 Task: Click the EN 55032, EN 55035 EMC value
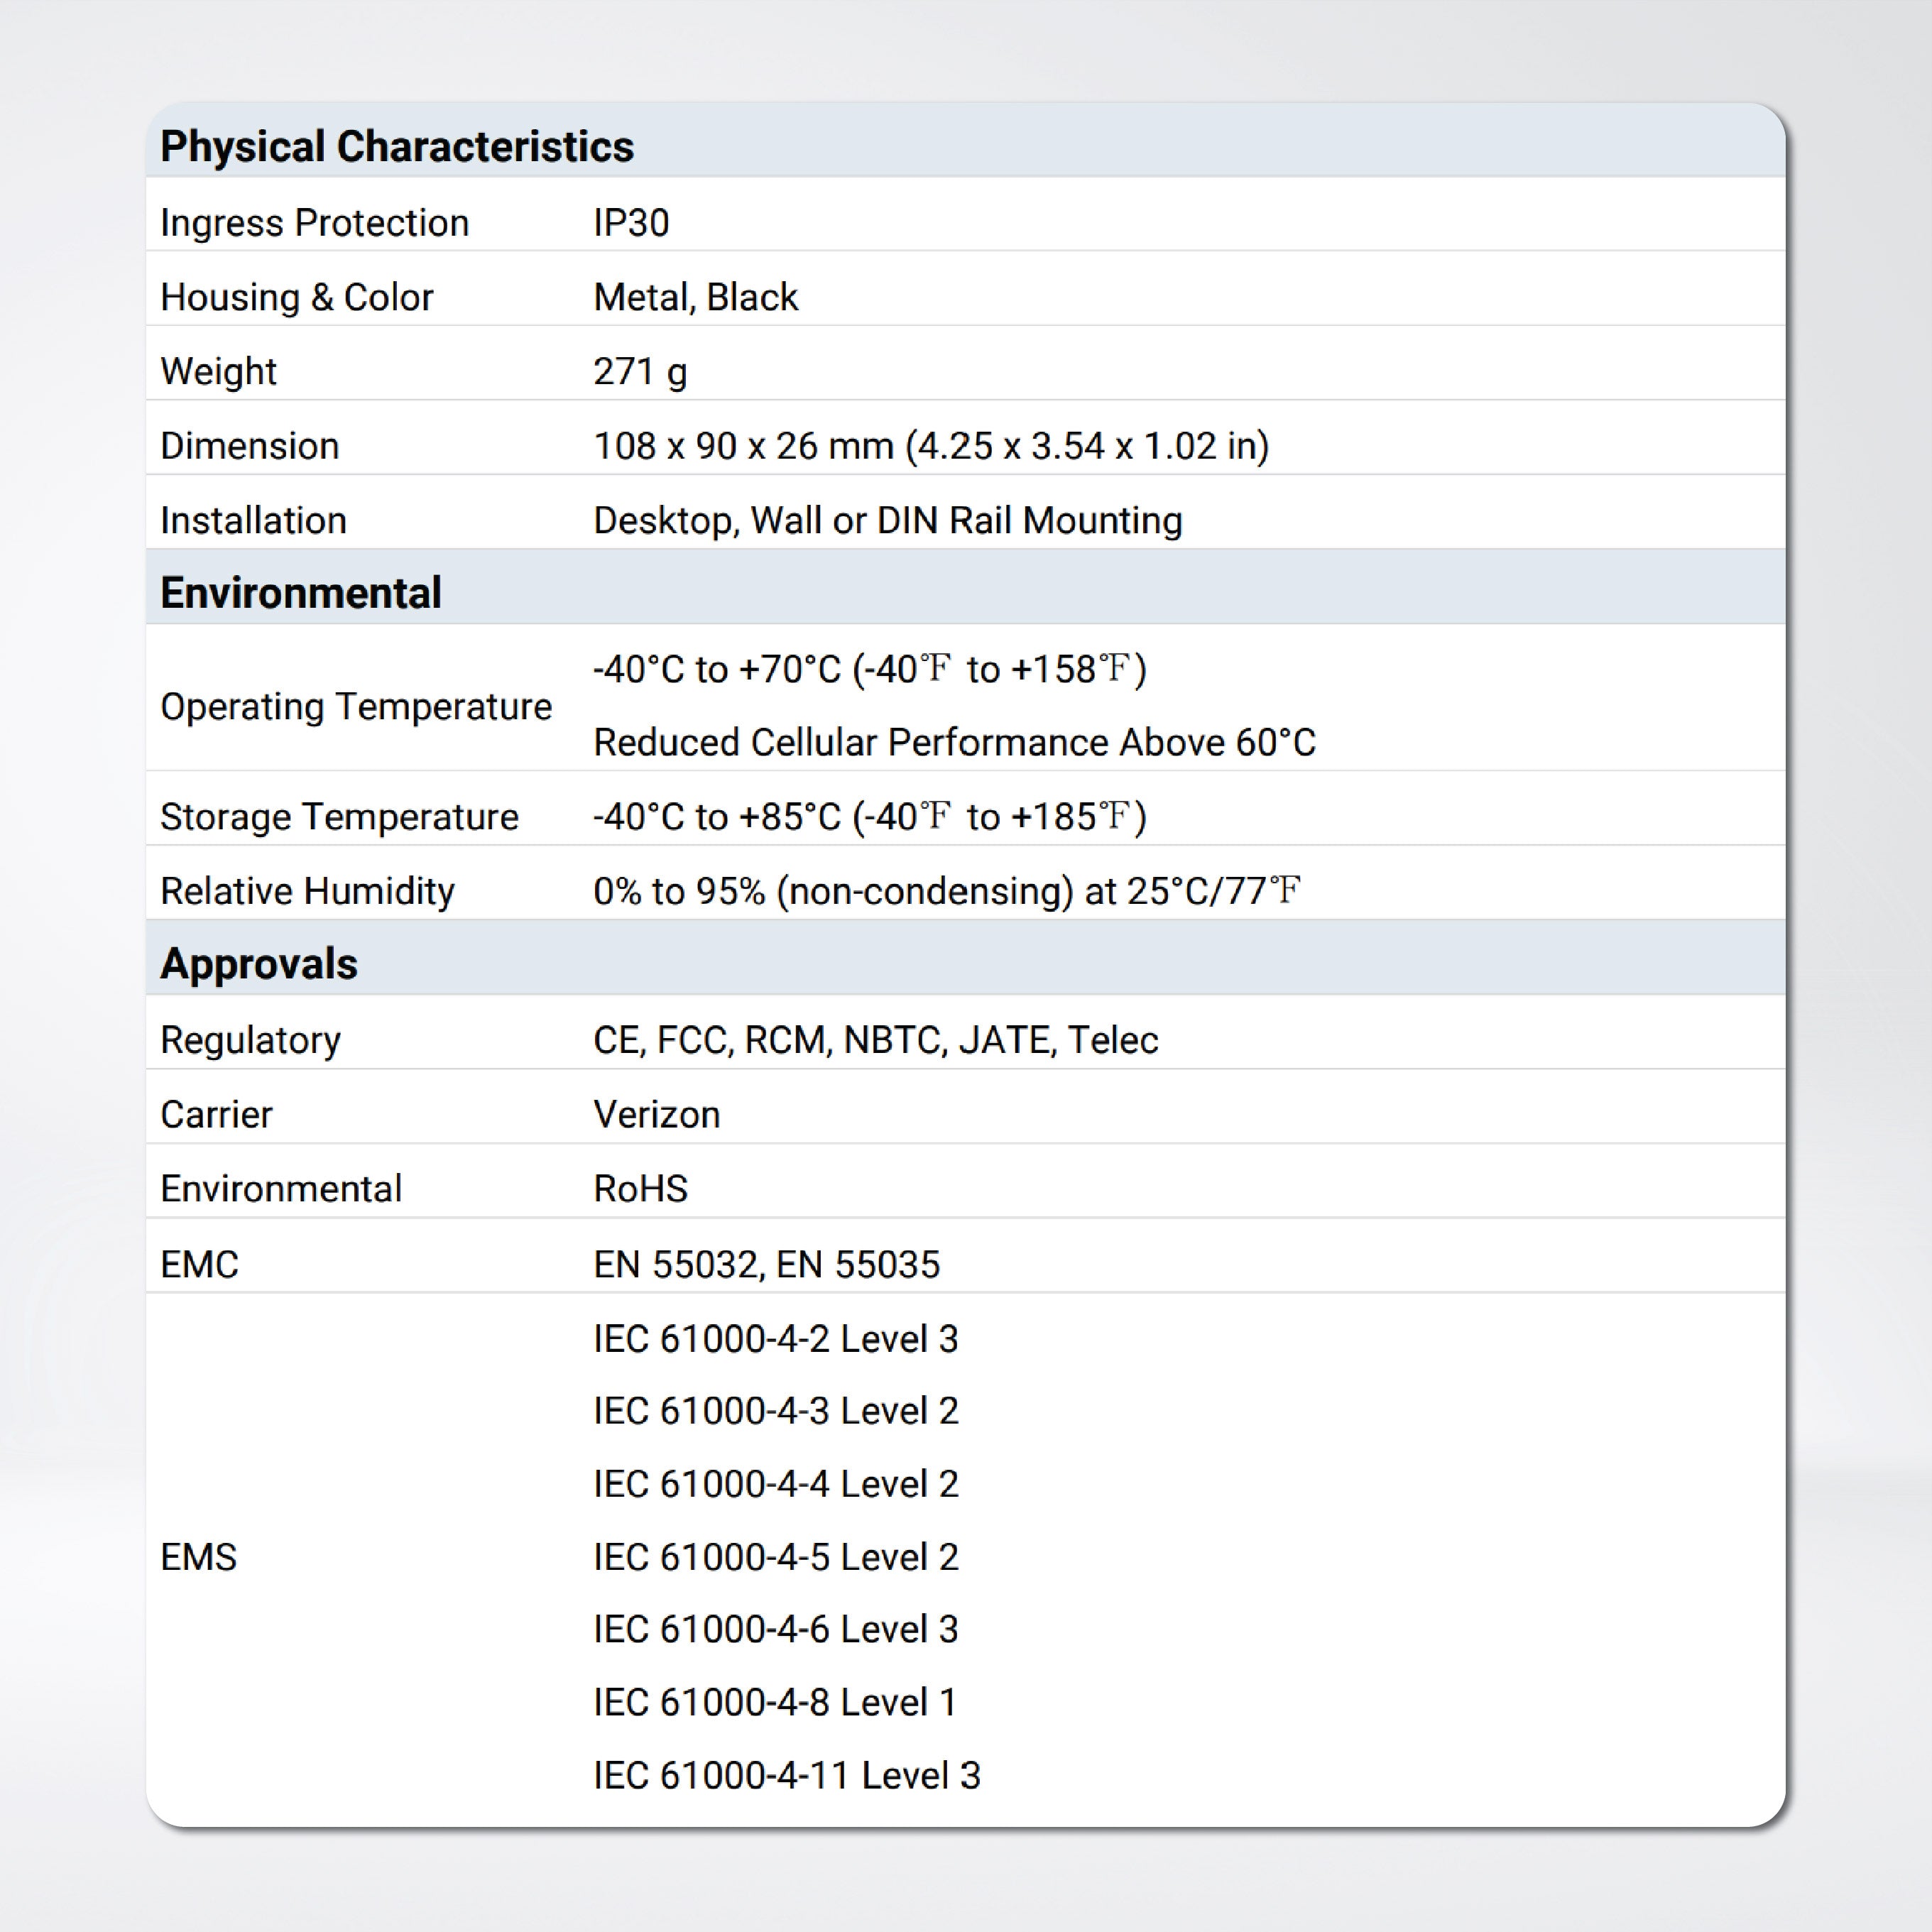pyautogui.click(x=766, y=1265)
